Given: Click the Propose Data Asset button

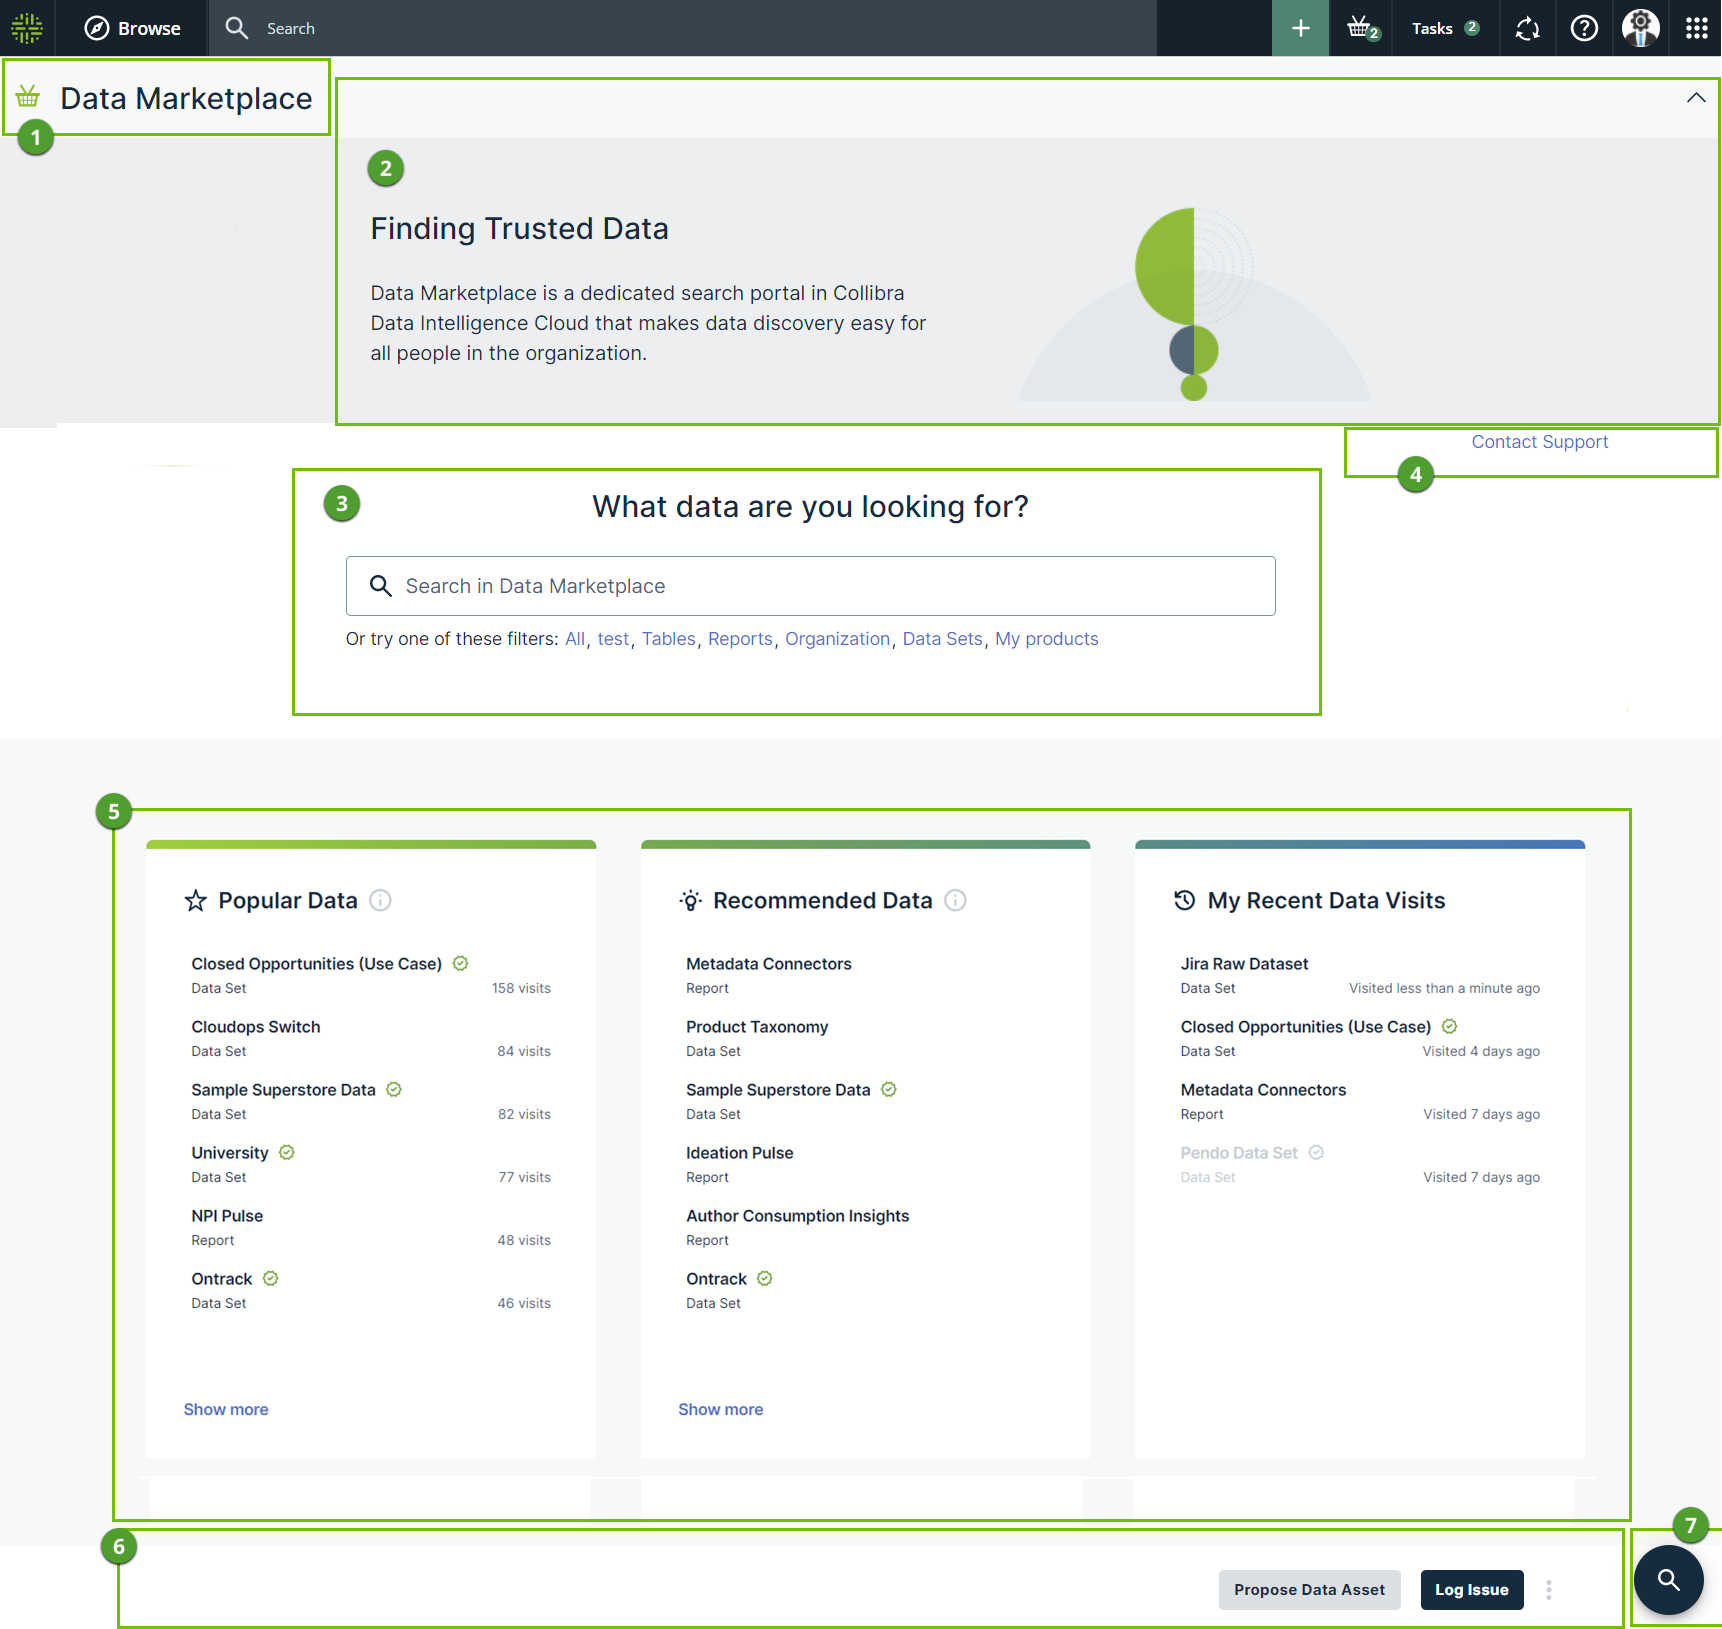Looking at the screenshot, I should click(x=1309, y=1590).
